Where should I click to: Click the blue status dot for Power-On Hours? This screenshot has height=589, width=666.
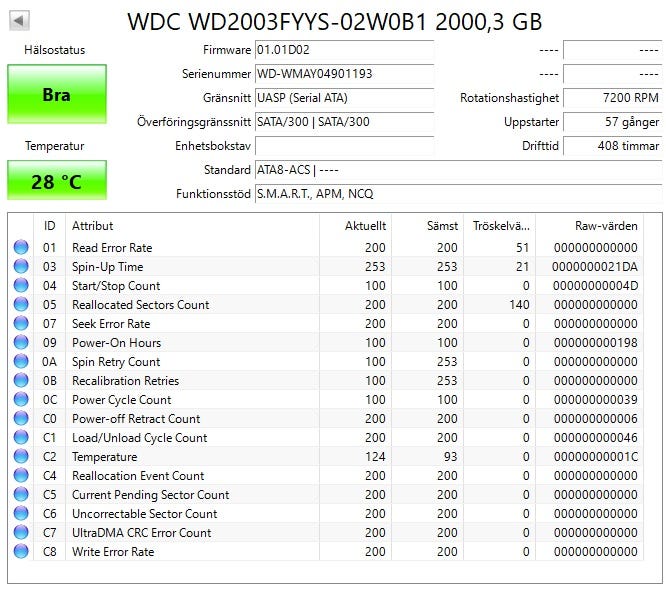[x=21, y=342]
